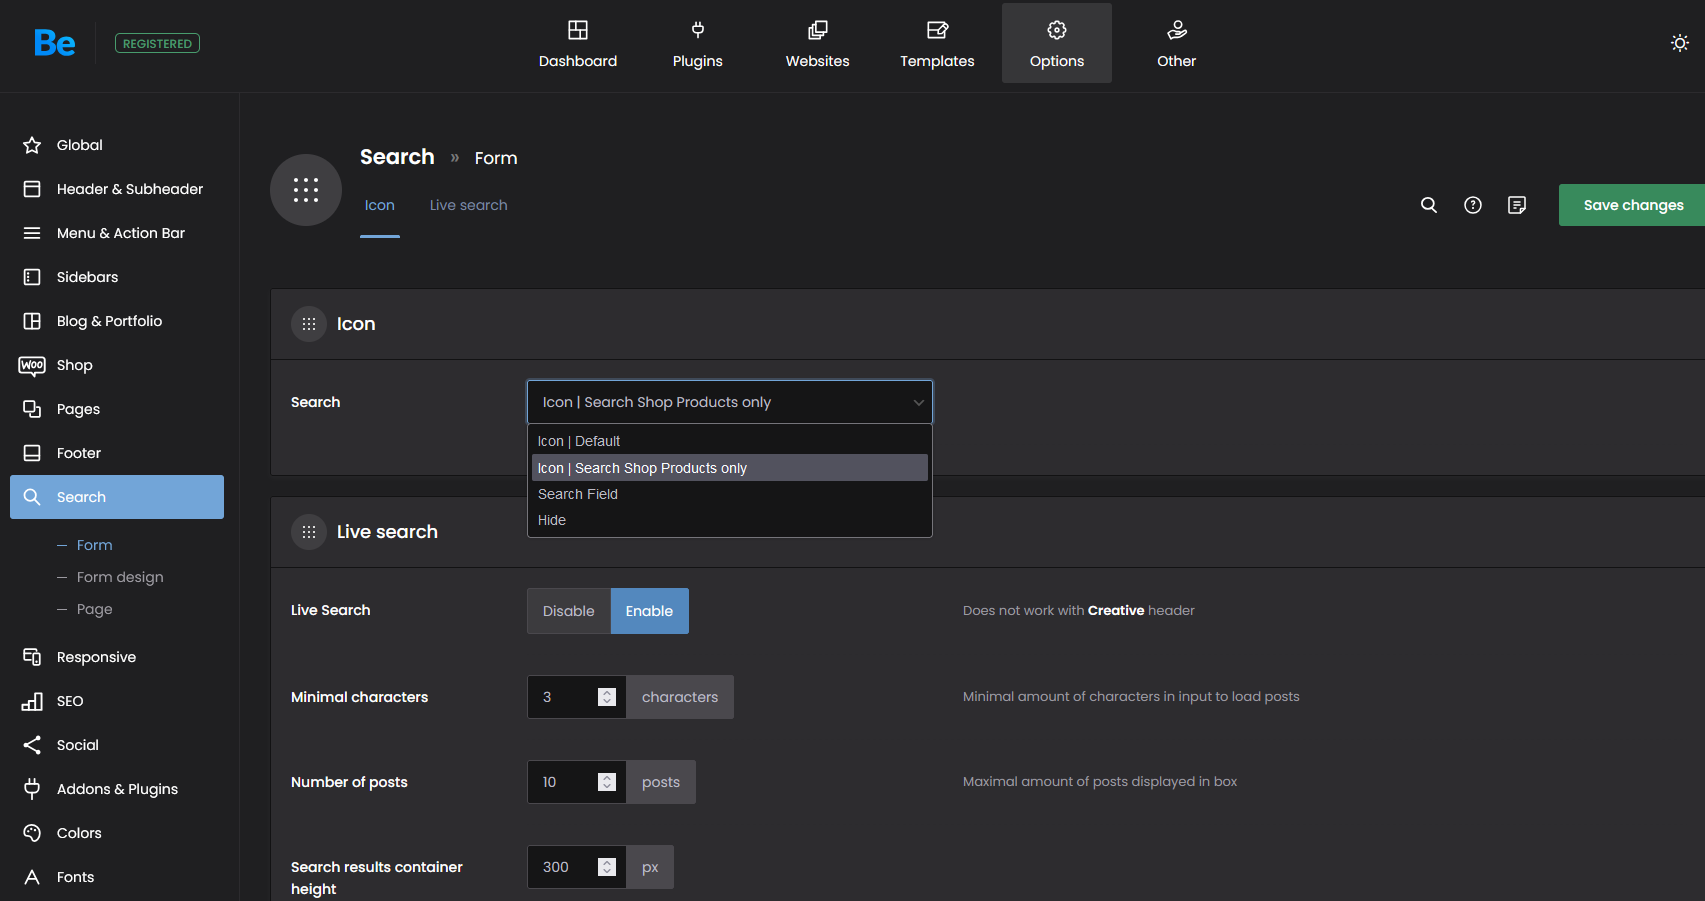Open the notes document icon

pyautogui.click(x=1517, y=205)
